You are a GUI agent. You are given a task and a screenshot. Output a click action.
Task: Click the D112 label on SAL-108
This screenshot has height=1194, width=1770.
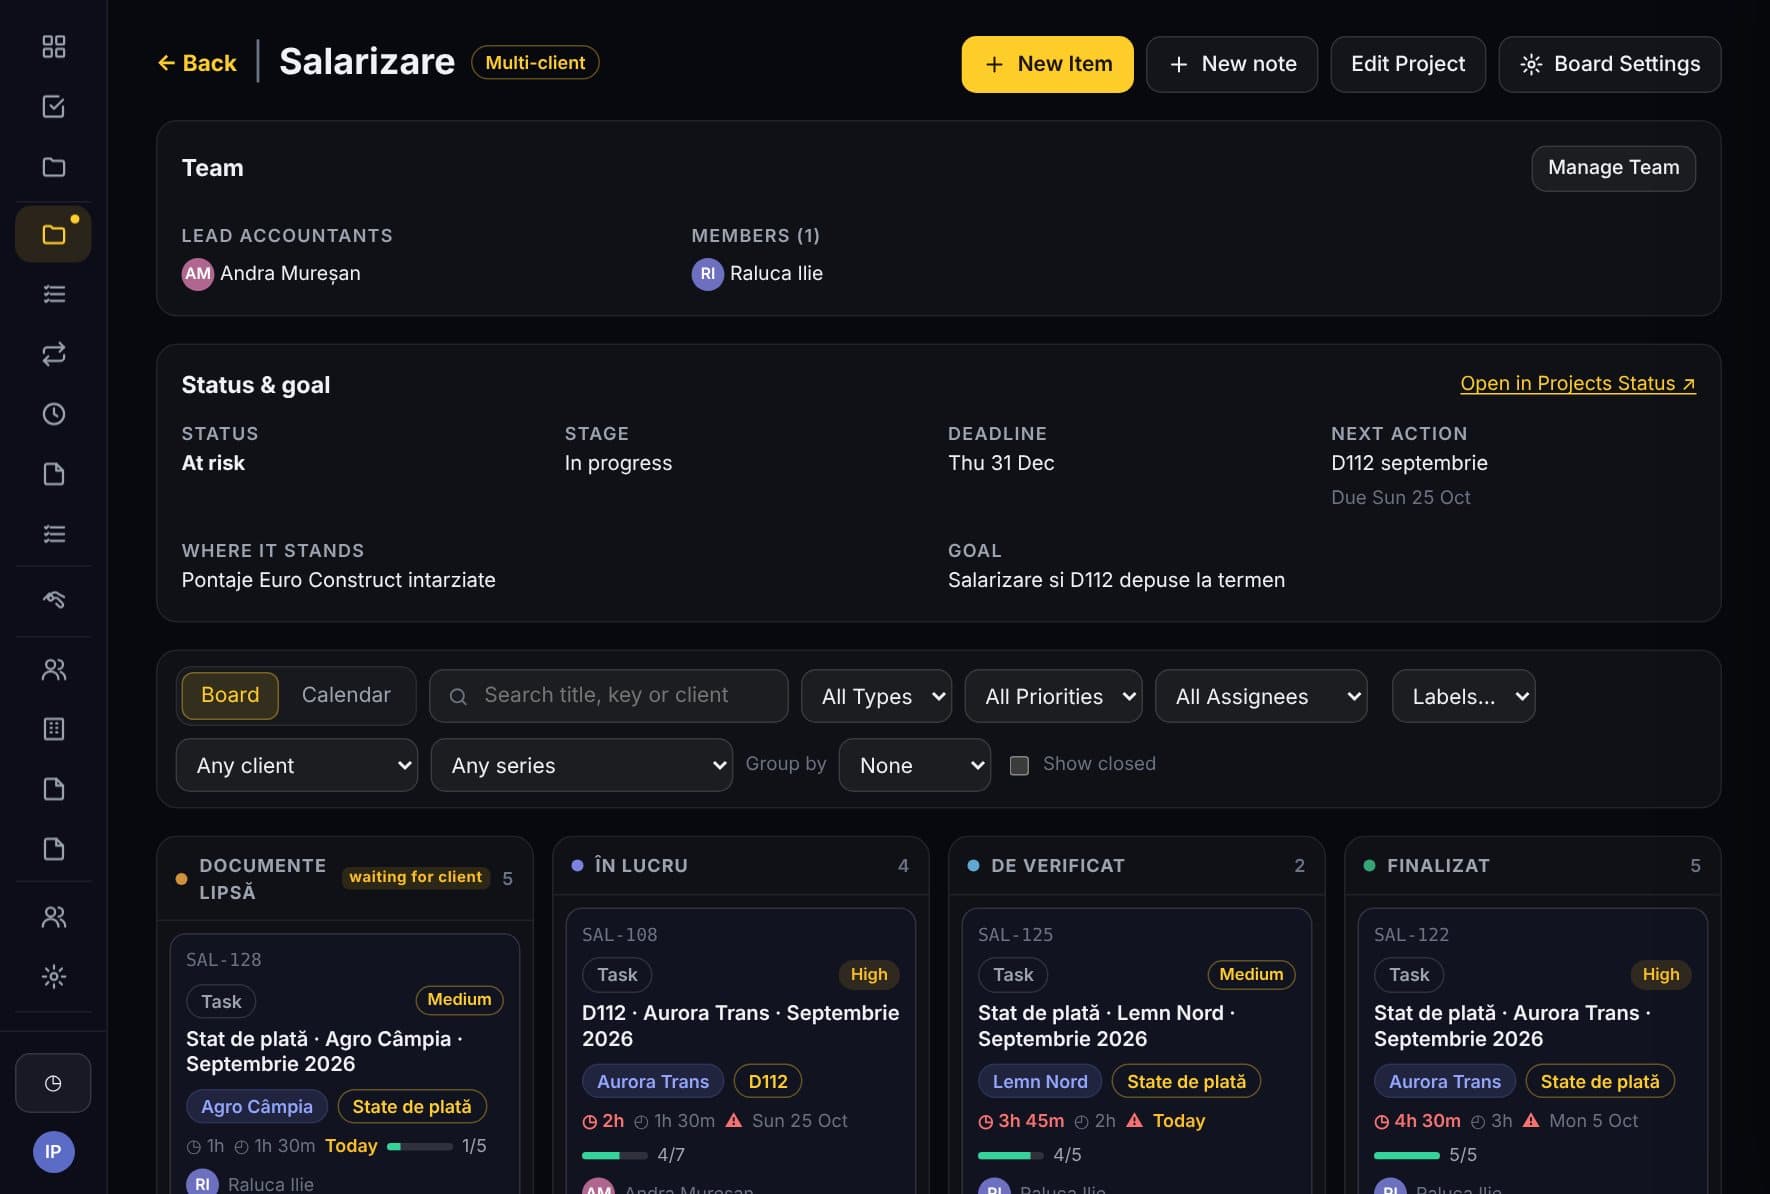tap(768, 1082)
